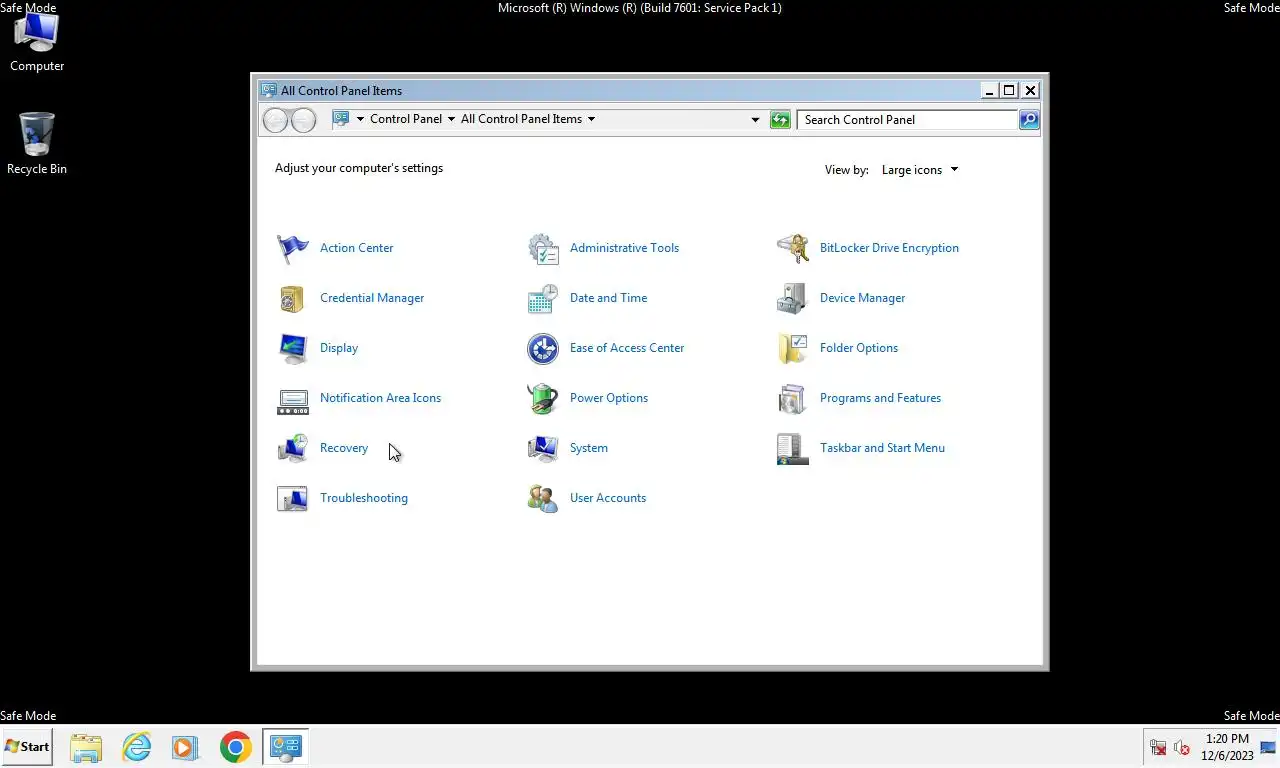Open the Taskbar and Start Menu icon
The image size is (1280, 768).
(793, 448)
